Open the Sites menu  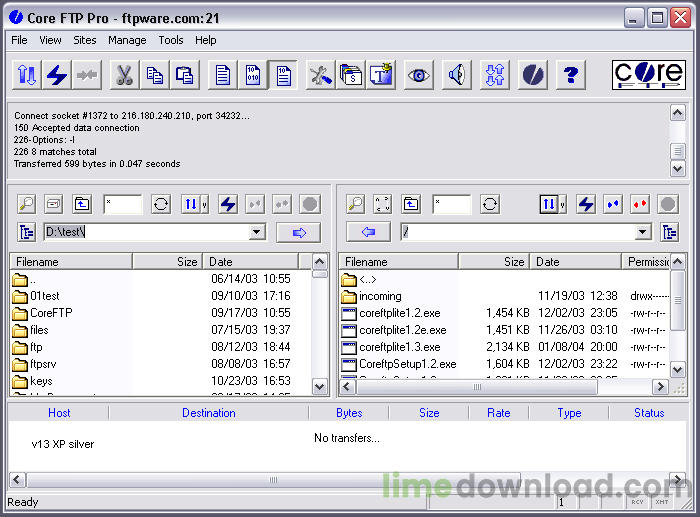click(x=85, y=40)
